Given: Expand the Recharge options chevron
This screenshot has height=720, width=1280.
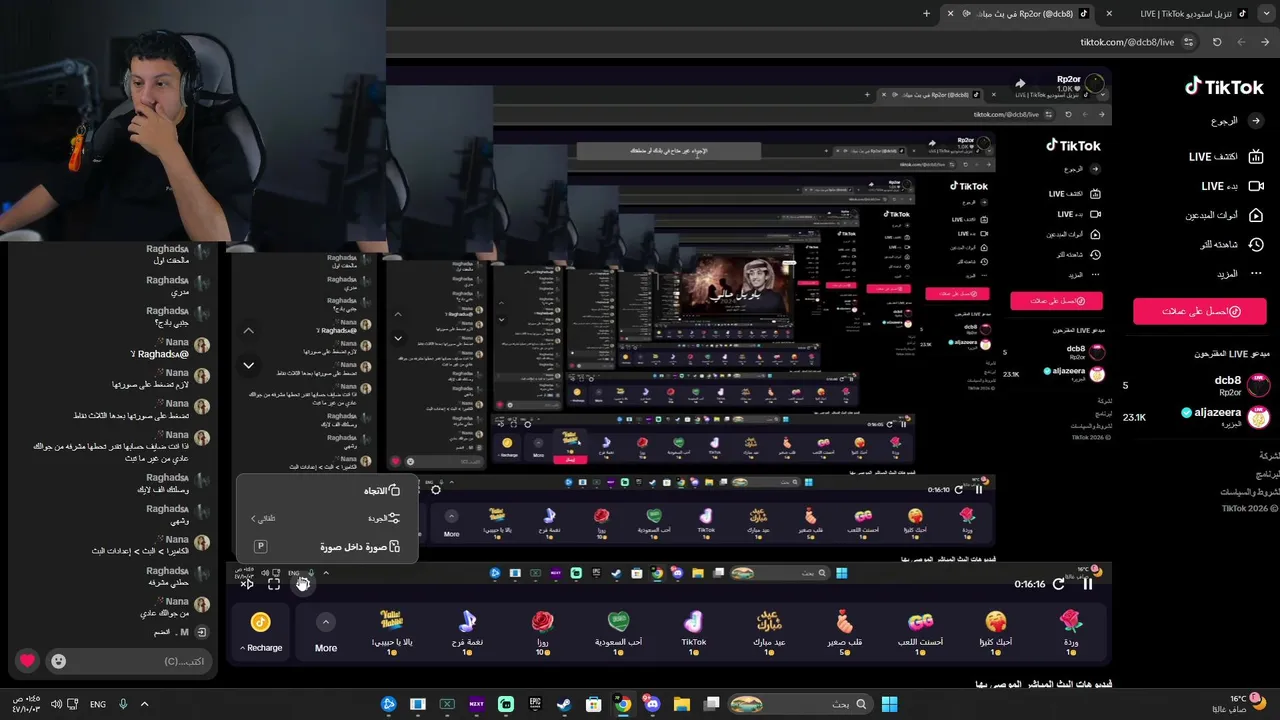Looking at the screenshot, I should (x=242, y=649).
